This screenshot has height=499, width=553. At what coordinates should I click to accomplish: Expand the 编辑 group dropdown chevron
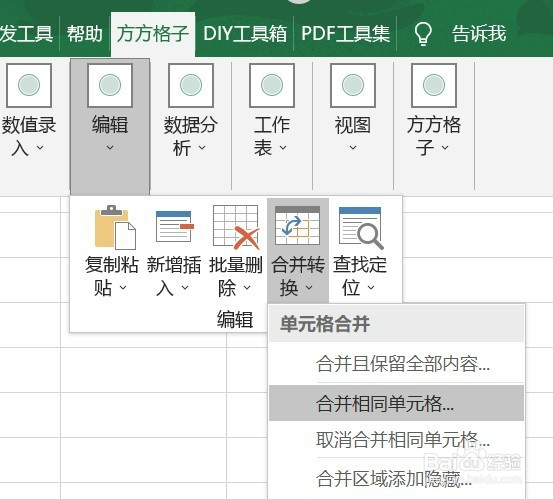[x=110, y=147]
